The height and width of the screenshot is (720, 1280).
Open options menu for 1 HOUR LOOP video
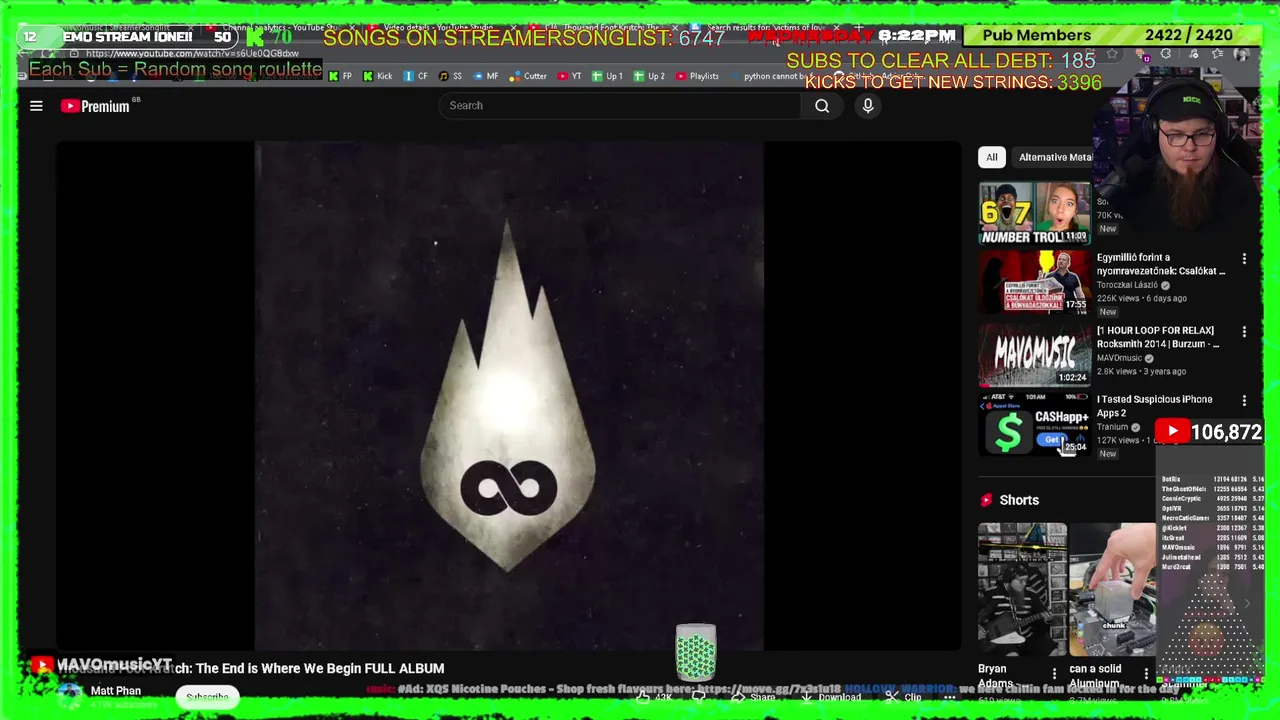(1244, 331)
